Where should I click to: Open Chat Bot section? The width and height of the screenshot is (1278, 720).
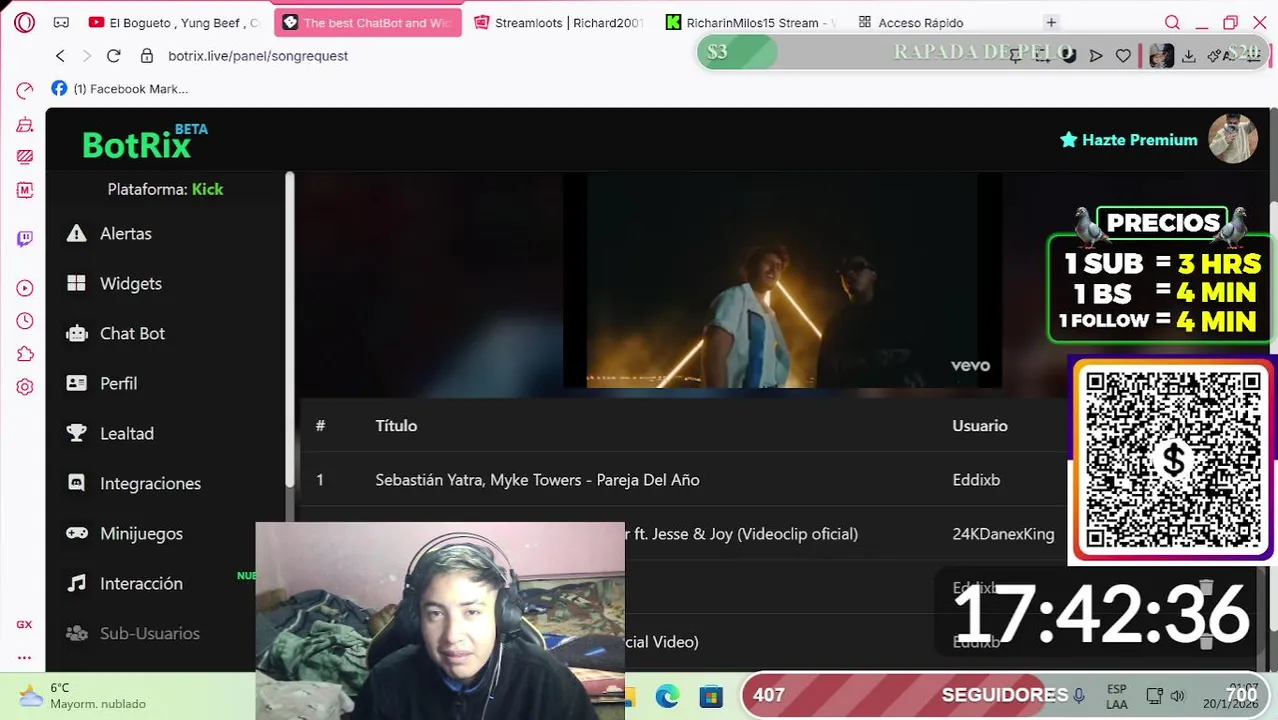pos(132,334)
